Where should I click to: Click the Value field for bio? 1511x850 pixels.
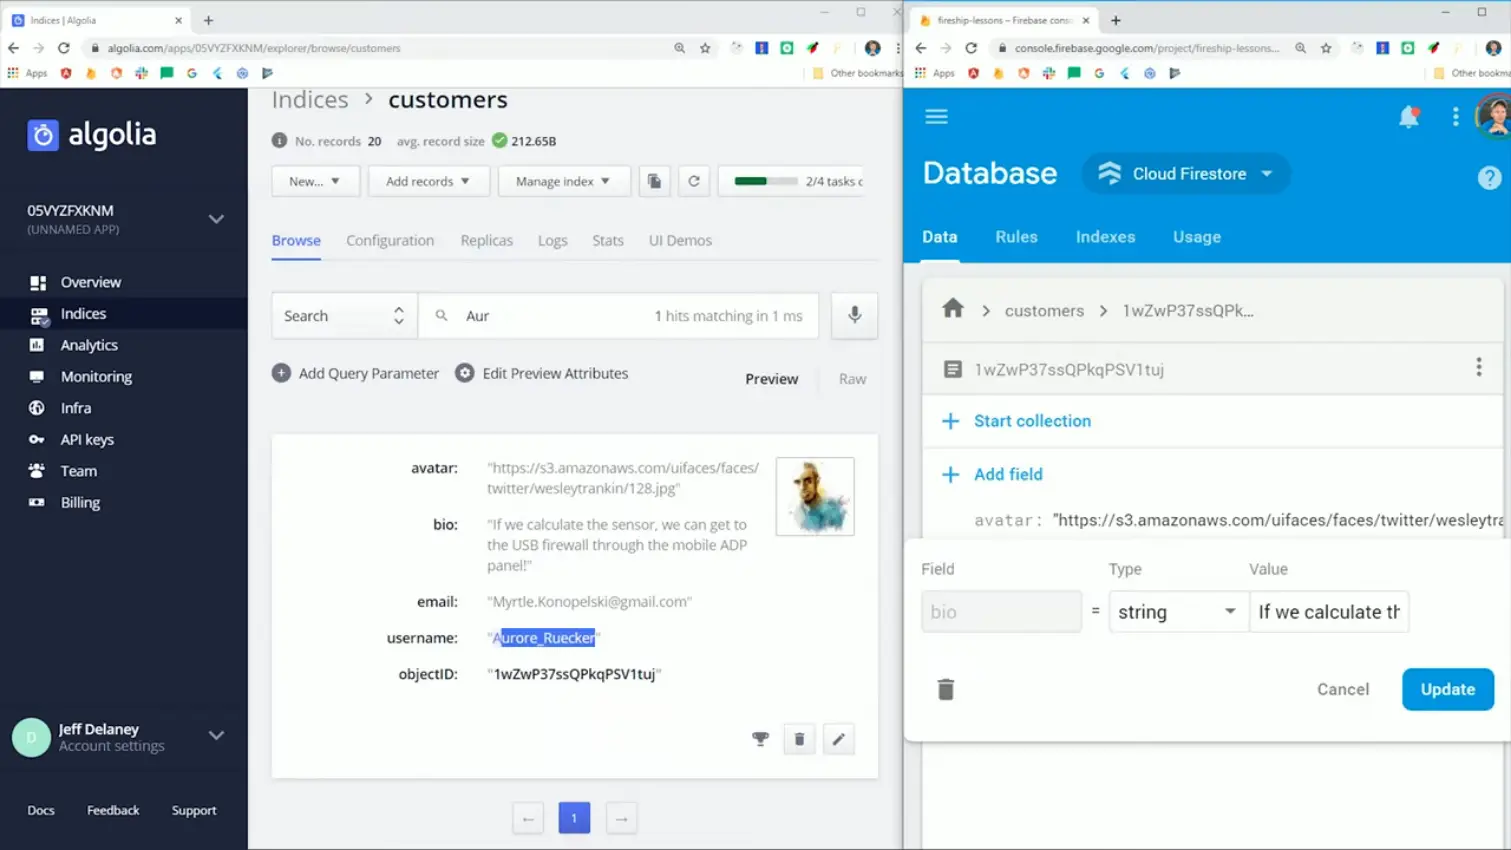(1329, 612)
